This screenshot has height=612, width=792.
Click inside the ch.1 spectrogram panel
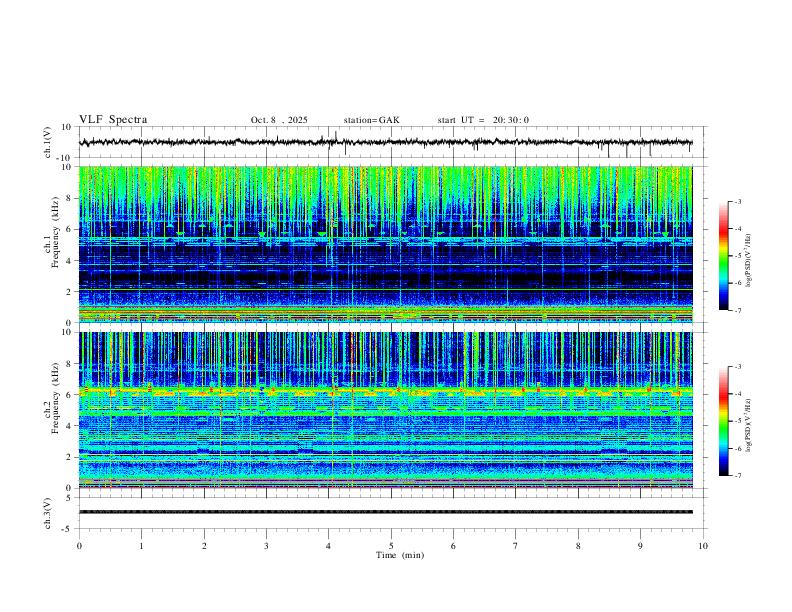pyautogui.click(x=386, y=244)
